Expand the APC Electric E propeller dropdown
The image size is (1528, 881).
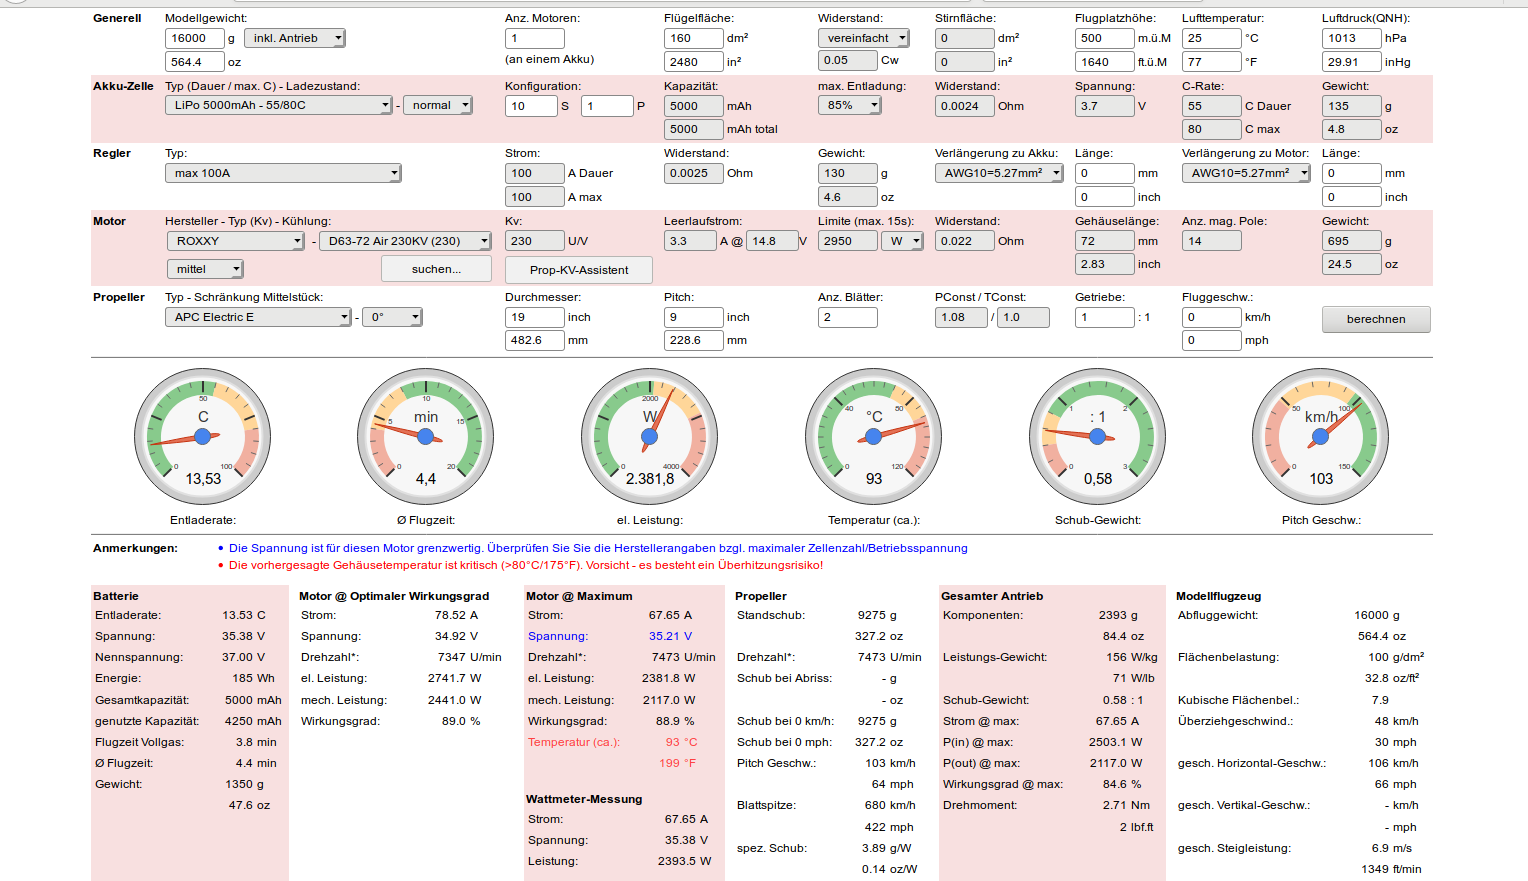click(x=257, y=317)
